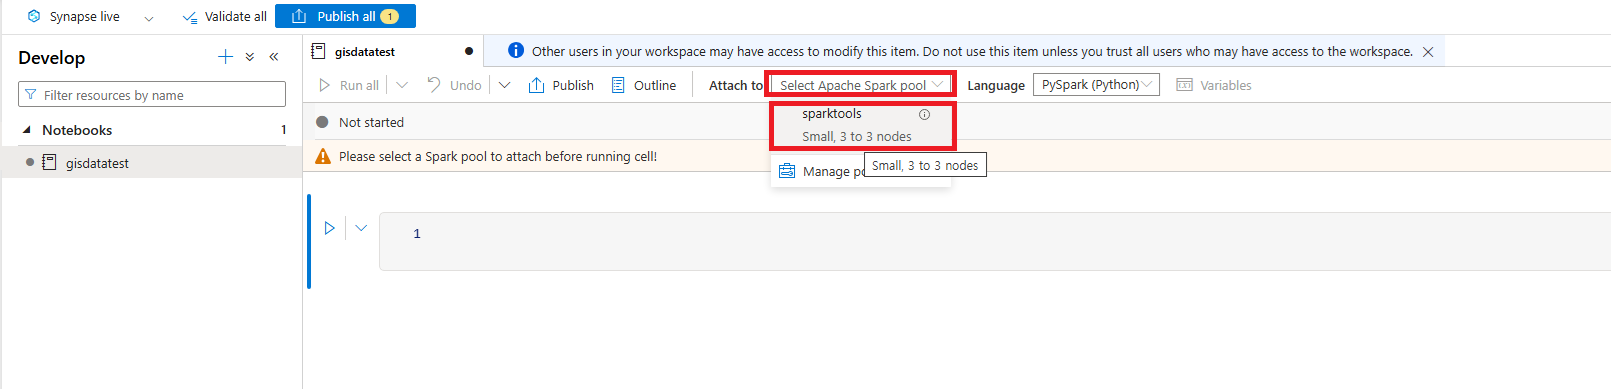Click sparktools pool info icon
The height and width of the screenshot is (389, 1611).
tap(924, 114)
